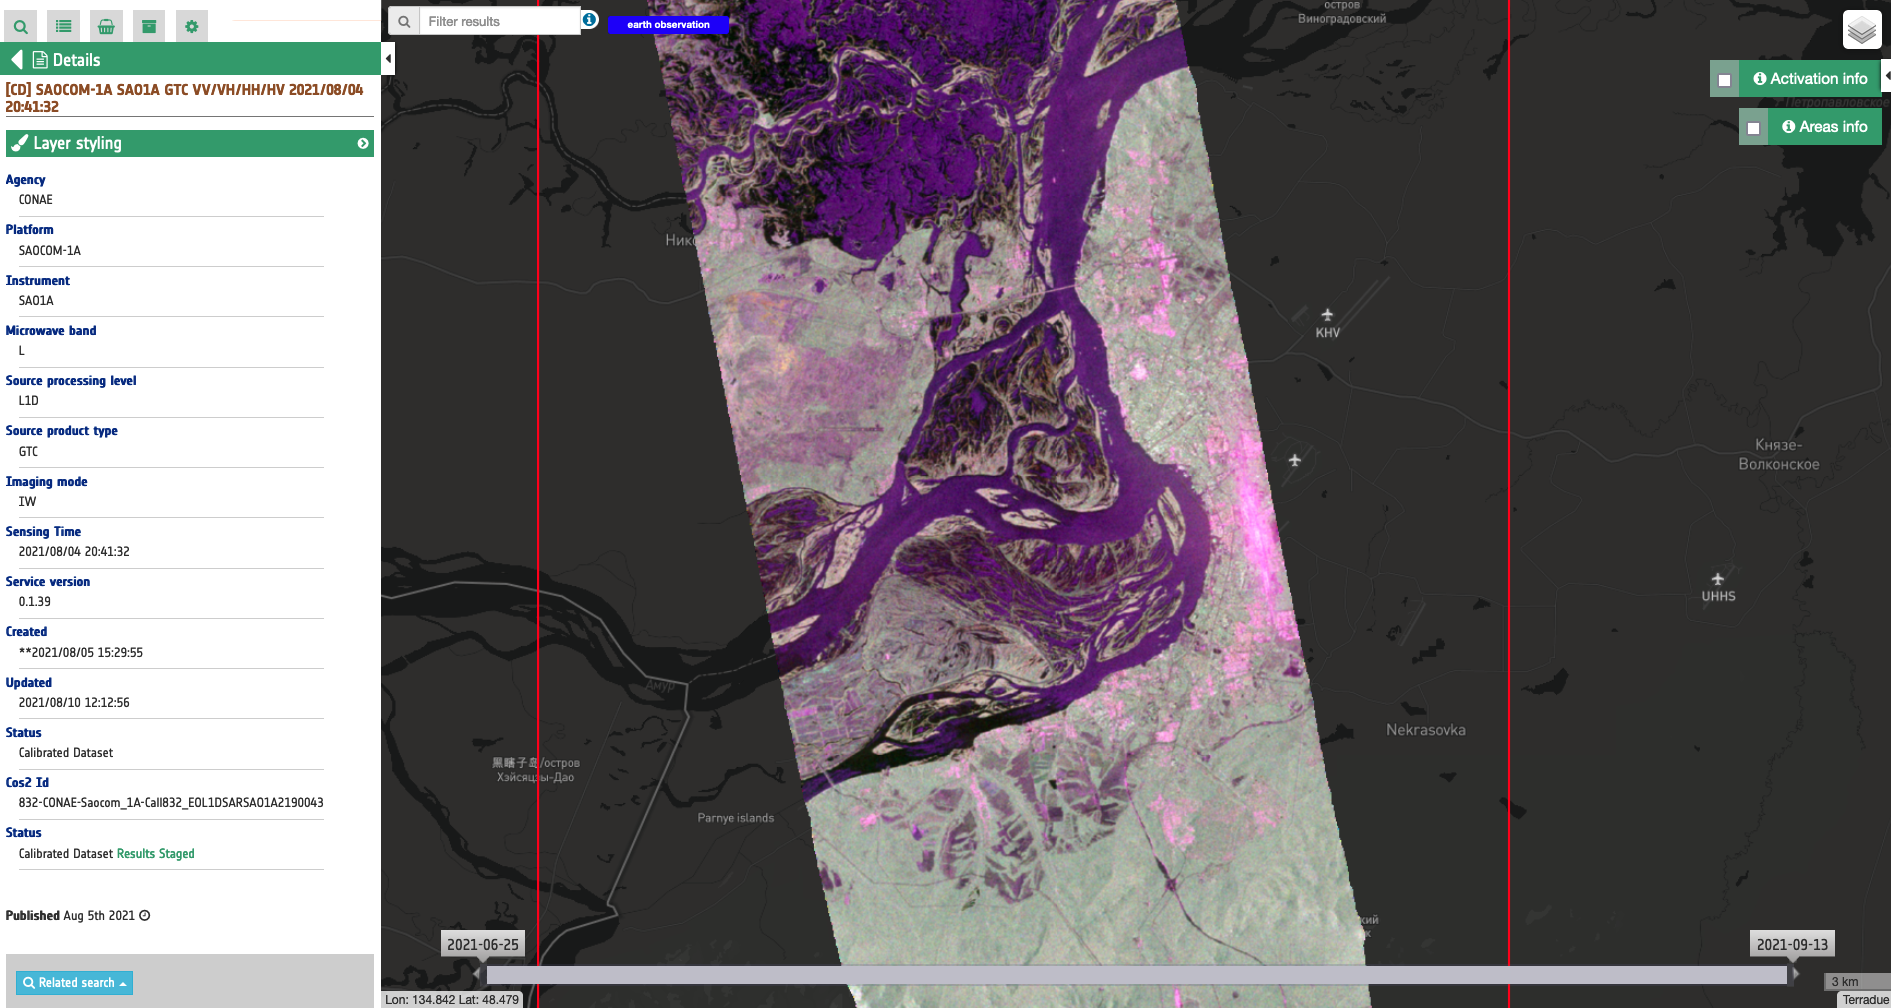Open the Activation info panel

point(1810,79)
